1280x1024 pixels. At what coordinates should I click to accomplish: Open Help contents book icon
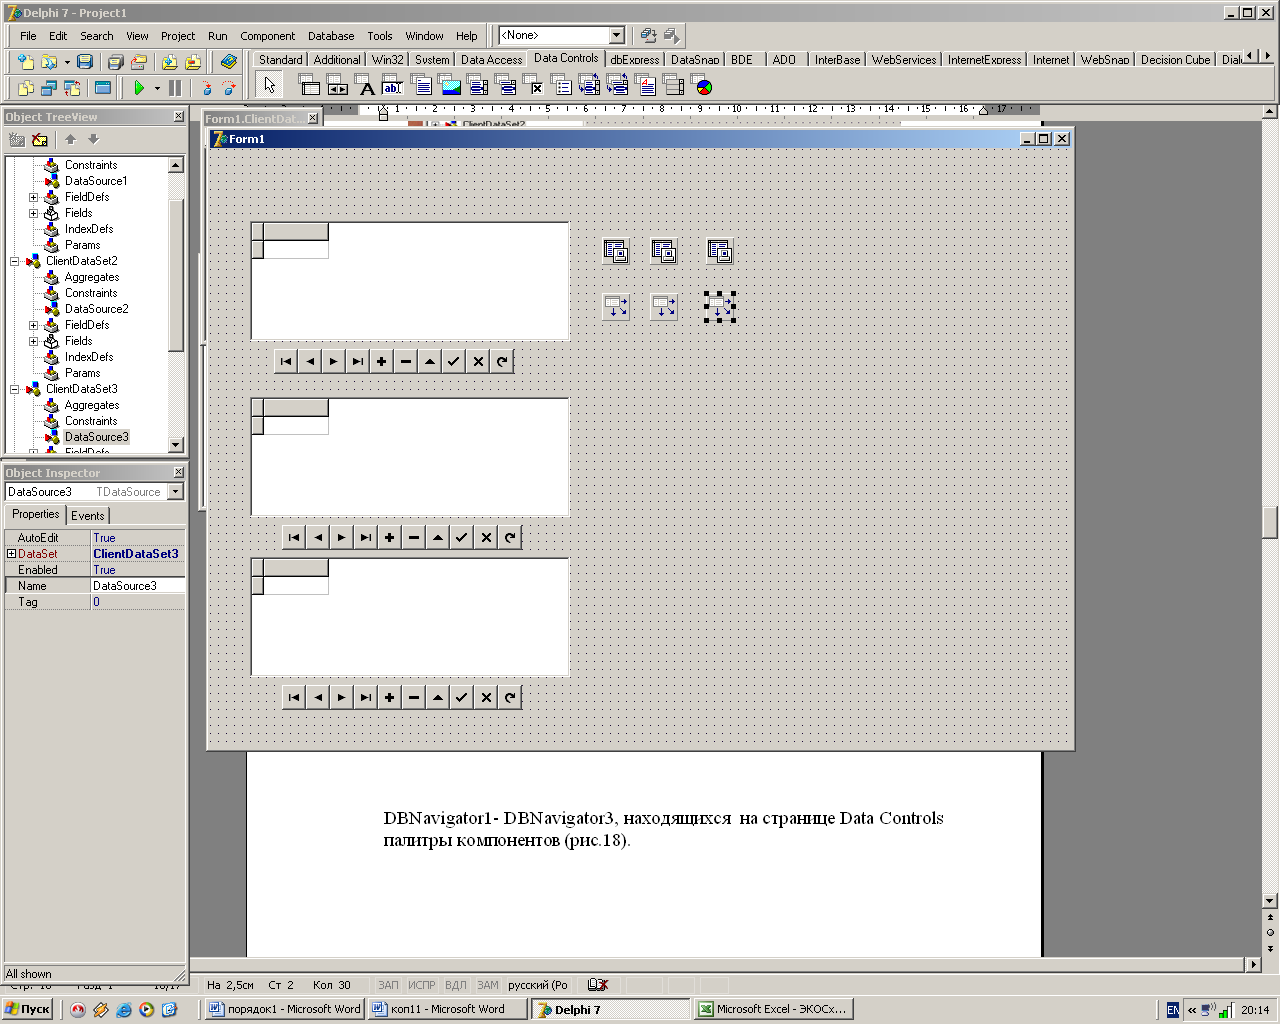pyautogui.click(x=229, y=61)
